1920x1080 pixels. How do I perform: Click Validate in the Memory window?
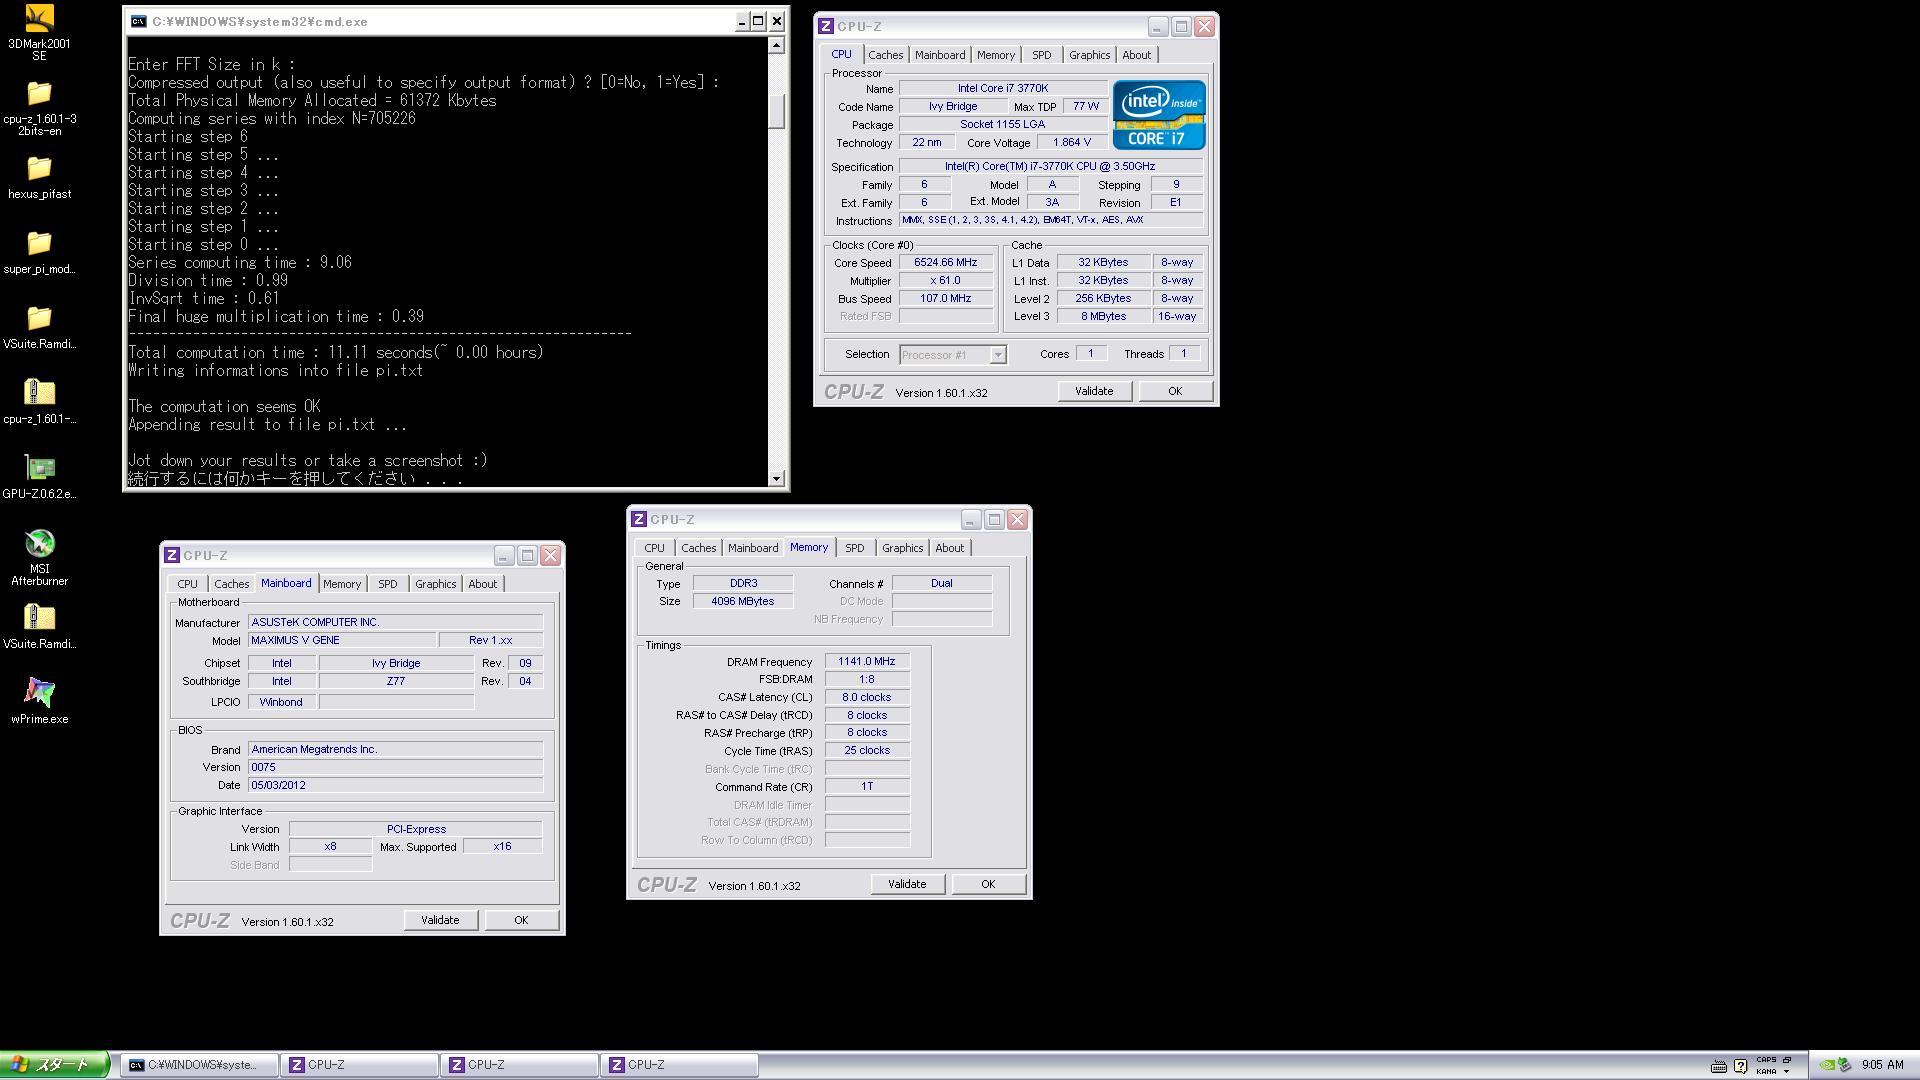pyautogui.click(x=907, y=884)
